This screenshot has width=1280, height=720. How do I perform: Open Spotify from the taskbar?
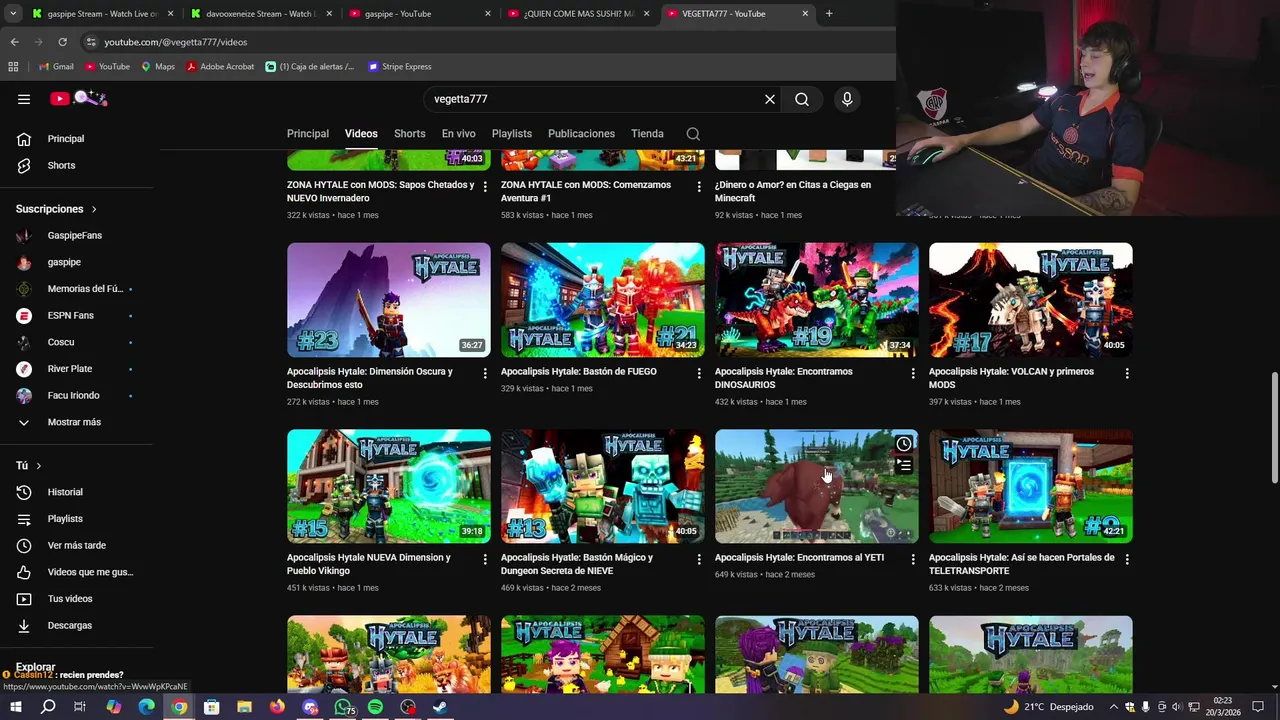(375, 707)
